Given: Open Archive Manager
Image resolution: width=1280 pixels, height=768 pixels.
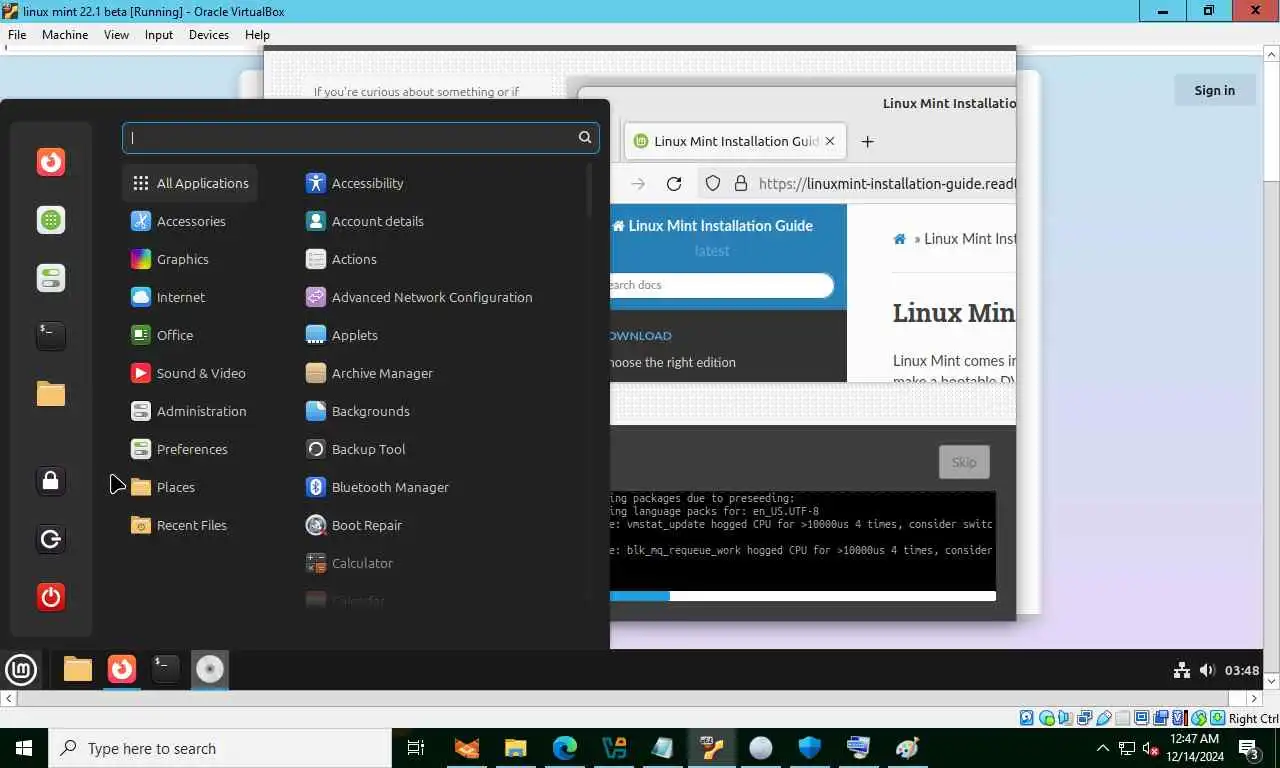Looking at the screenshot, I should pos(369,373).
